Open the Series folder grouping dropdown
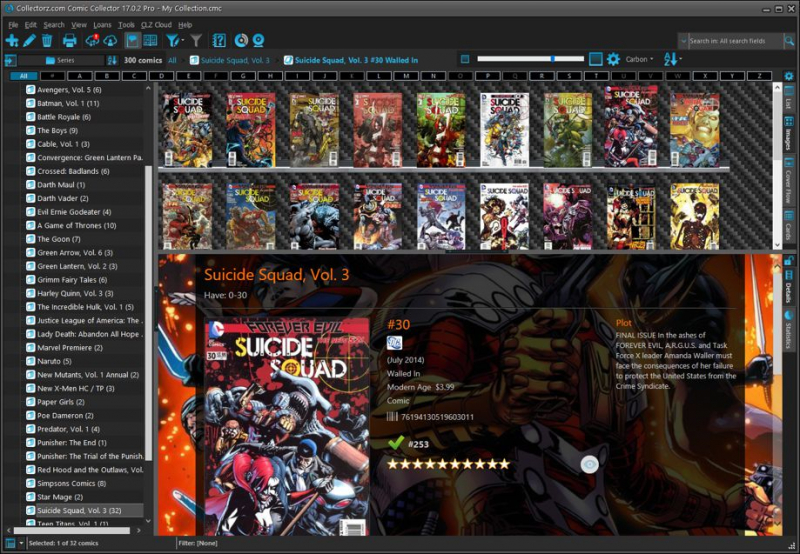This screenshot has width=800, height=554. pyautogui.click(x=64, y=60)
